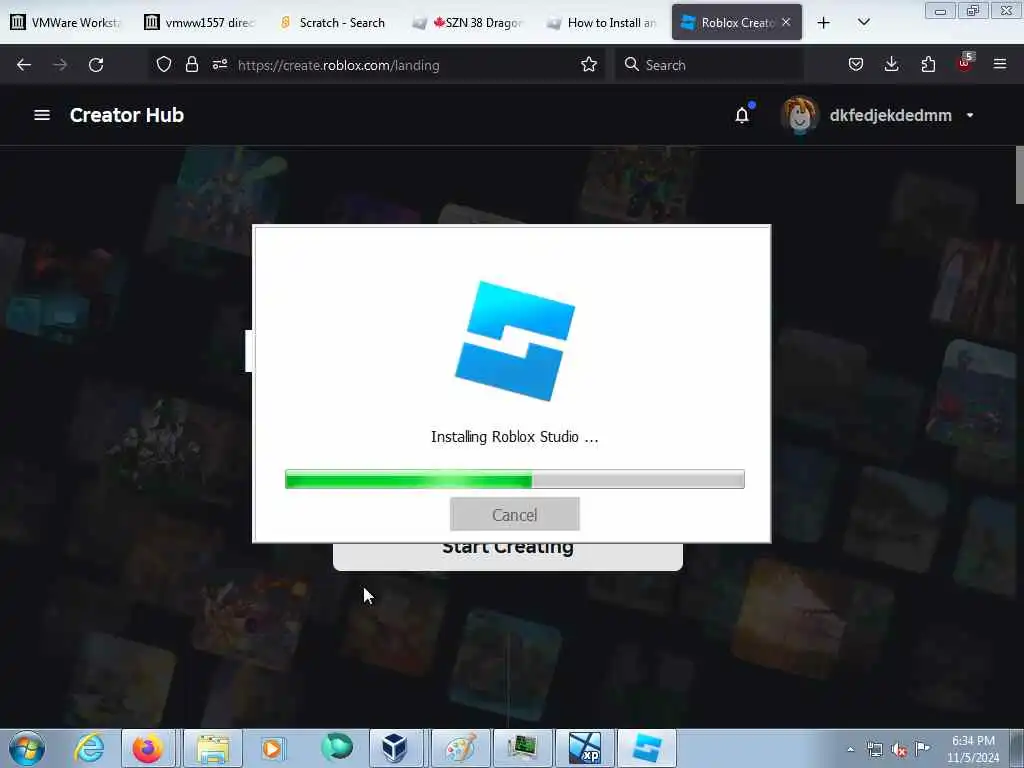Open the clock showing 6:34 PM
Image resolution: width=1024 pixels, height=768 pixels.
(973, 749)
